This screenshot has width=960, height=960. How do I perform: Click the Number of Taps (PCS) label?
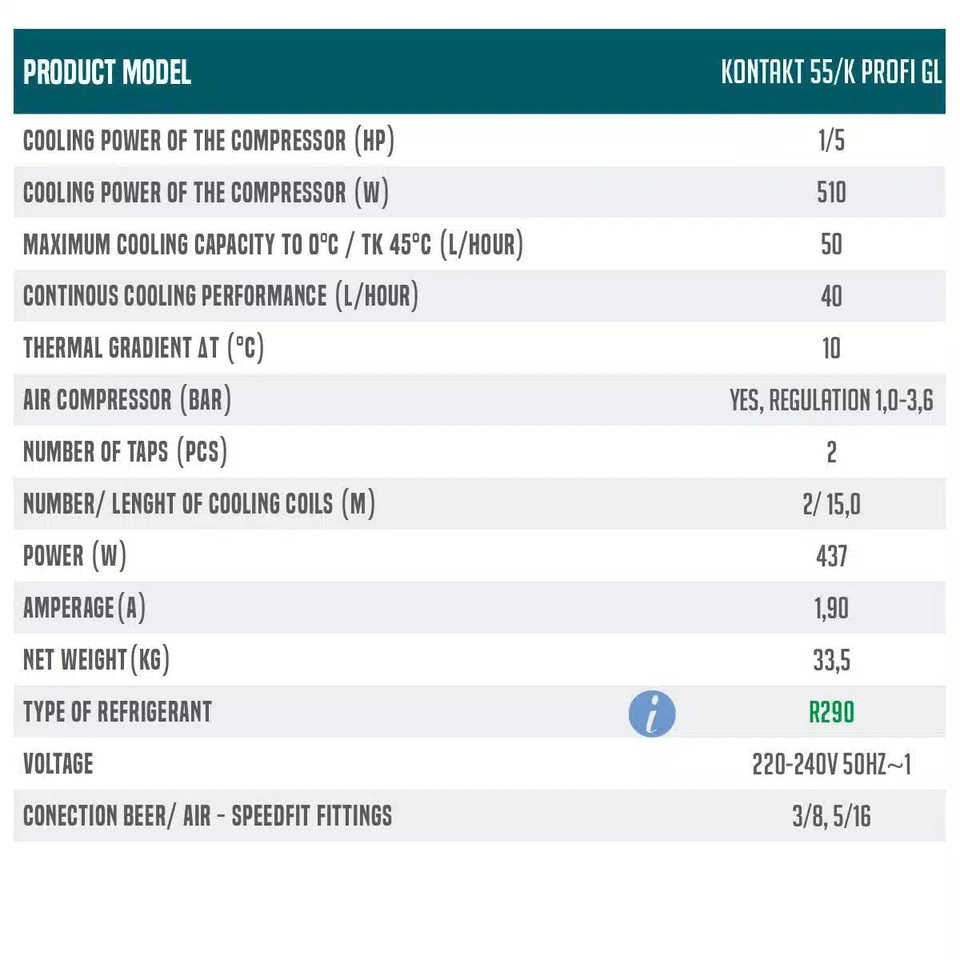tap(125, 452)
